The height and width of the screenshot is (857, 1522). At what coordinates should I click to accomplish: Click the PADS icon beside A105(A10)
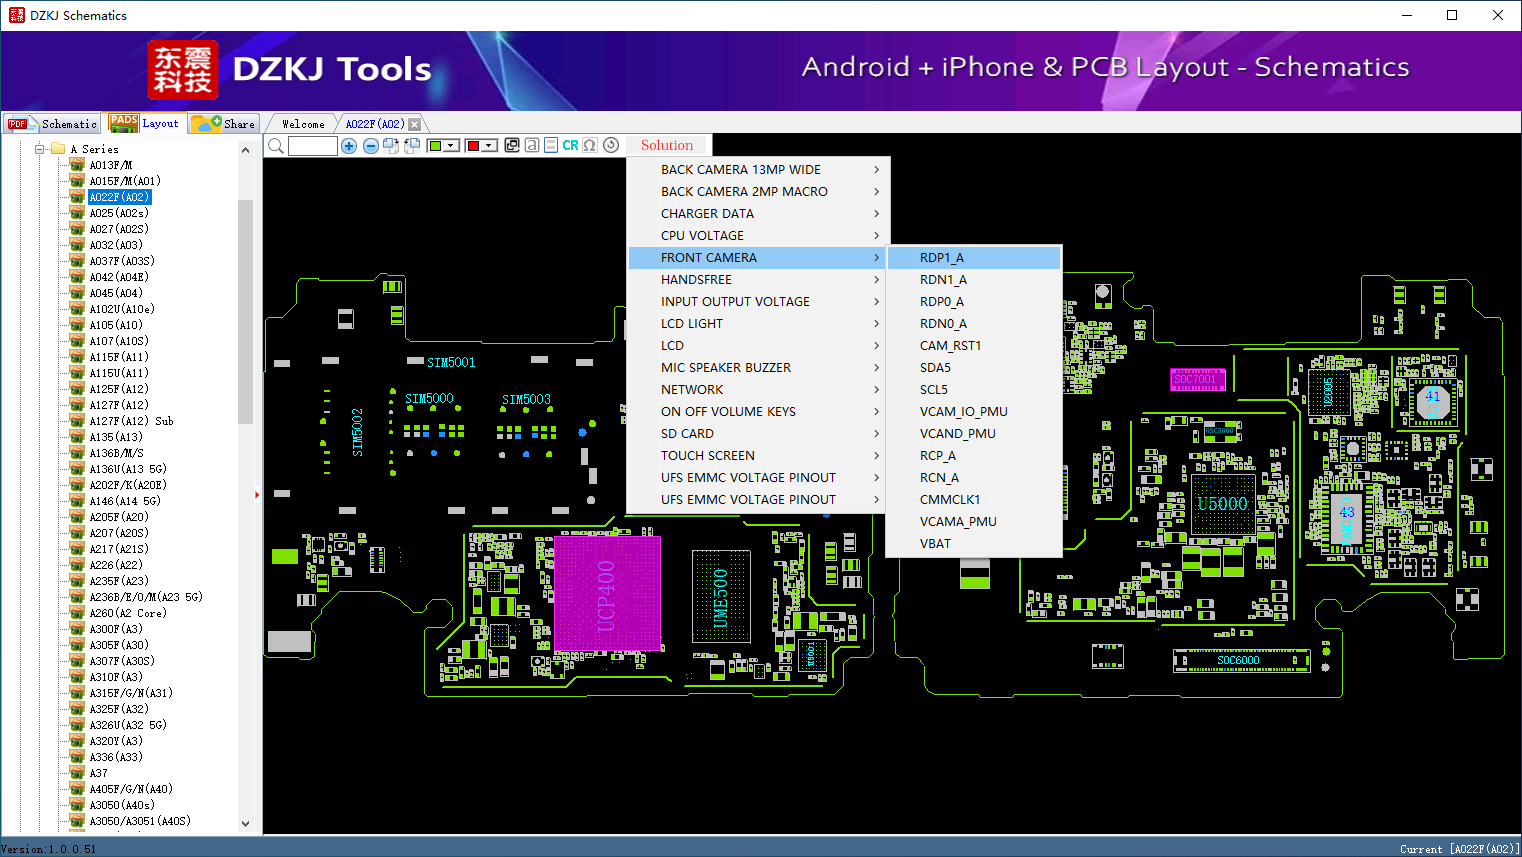pos(77,325)
